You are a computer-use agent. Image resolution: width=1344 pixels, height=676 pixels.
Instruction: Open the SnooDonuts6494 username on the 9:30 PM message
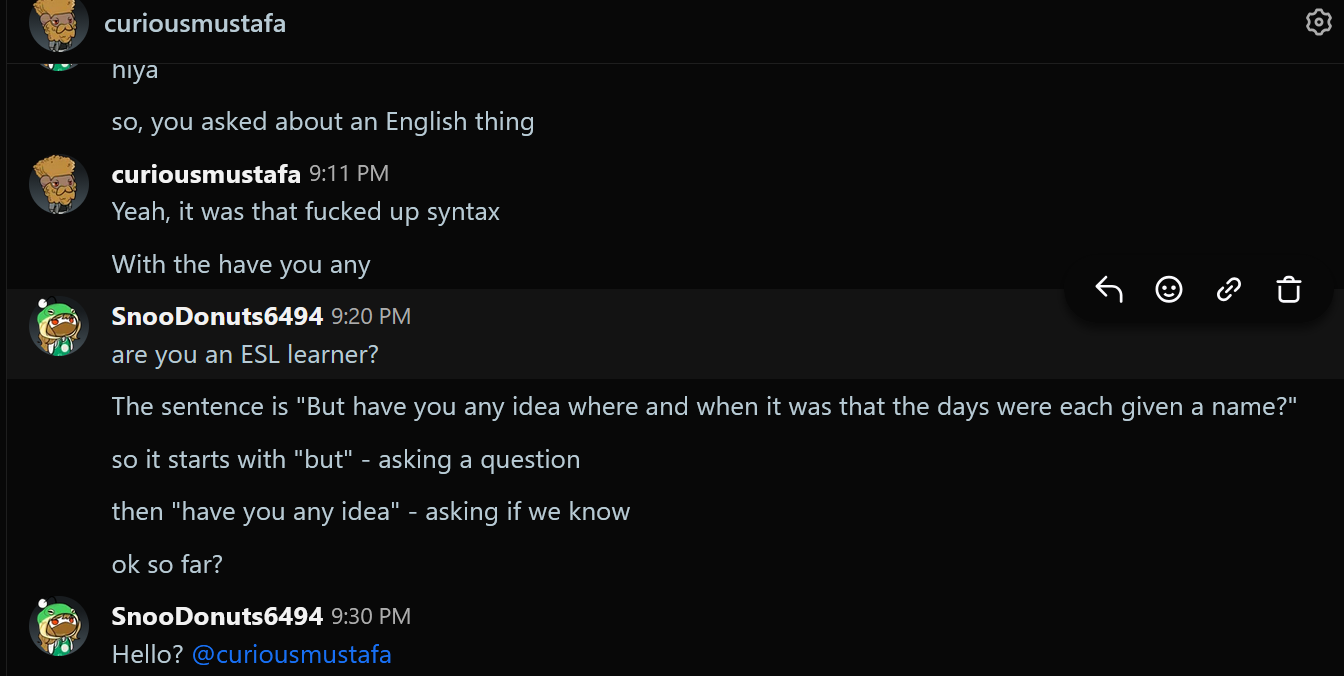[217, 616]
